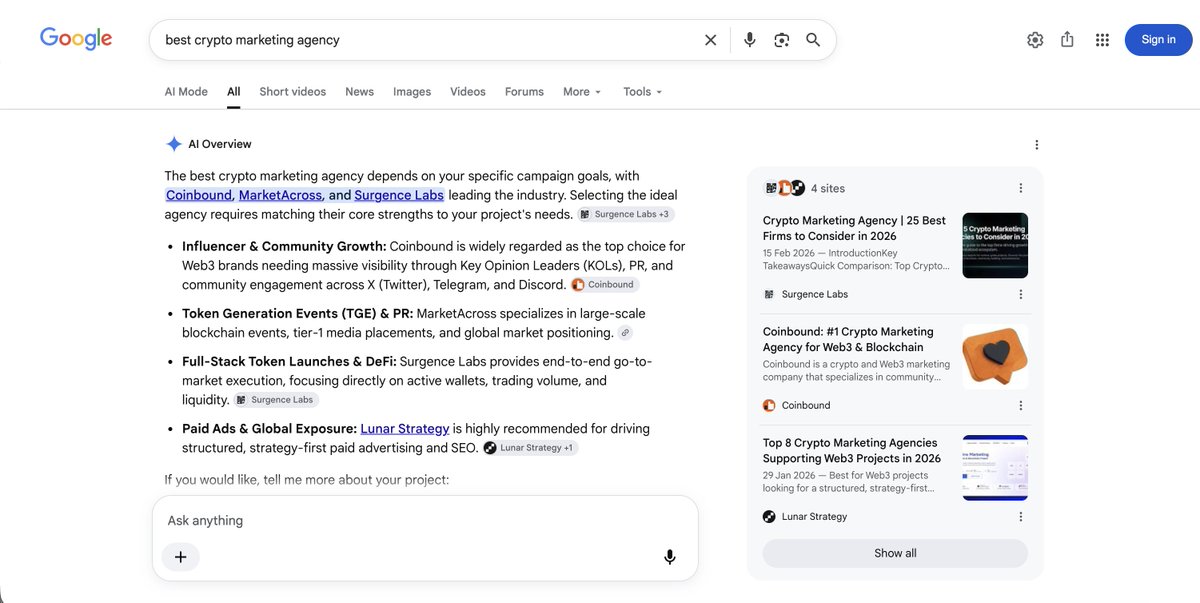Click stacked site favicons beside 4 sites
This screenshot has width=1200, height=603.
[785, 188]
